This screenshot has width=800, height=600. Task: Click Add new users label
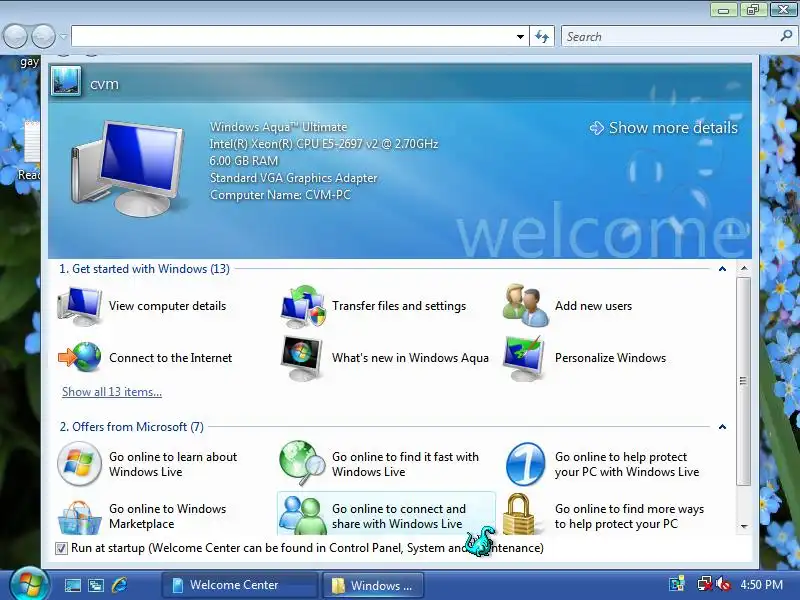coord(593,306)
